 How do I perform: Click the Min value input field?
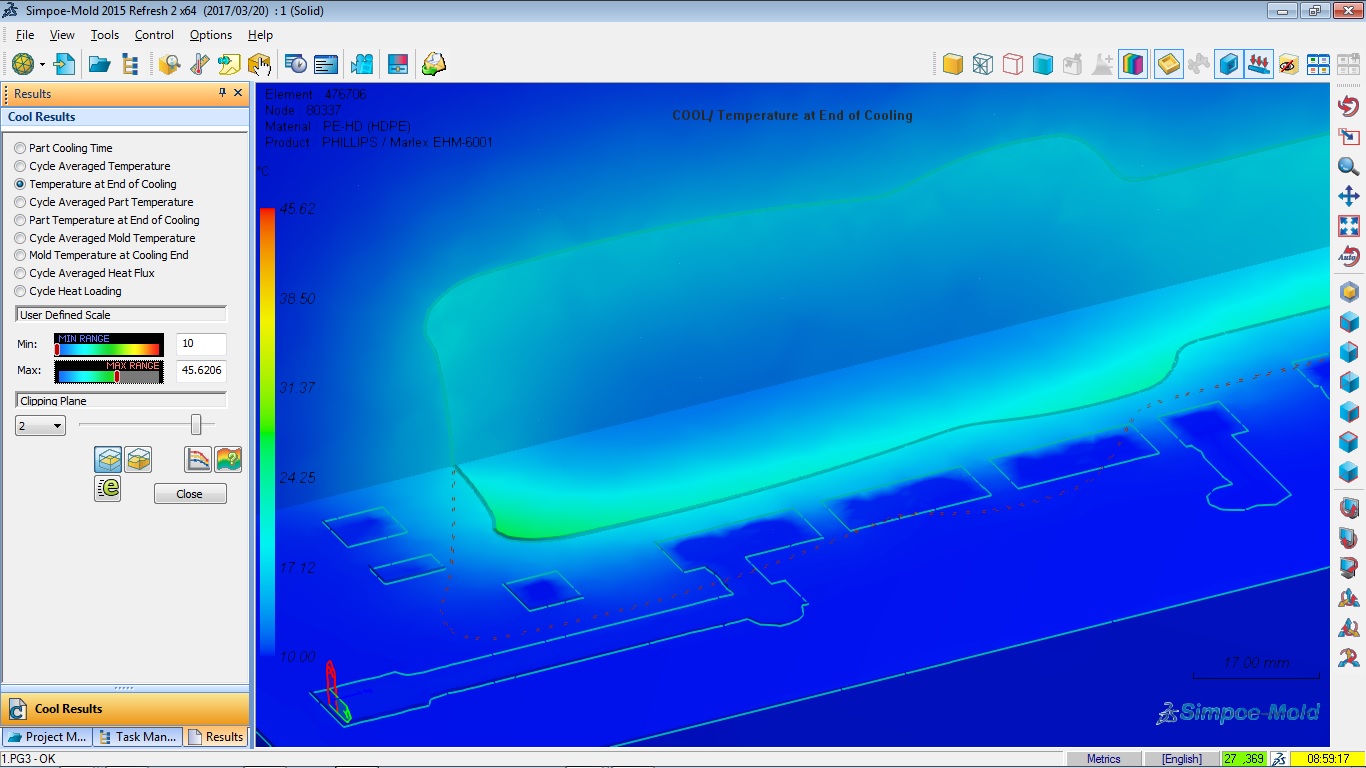201,344
